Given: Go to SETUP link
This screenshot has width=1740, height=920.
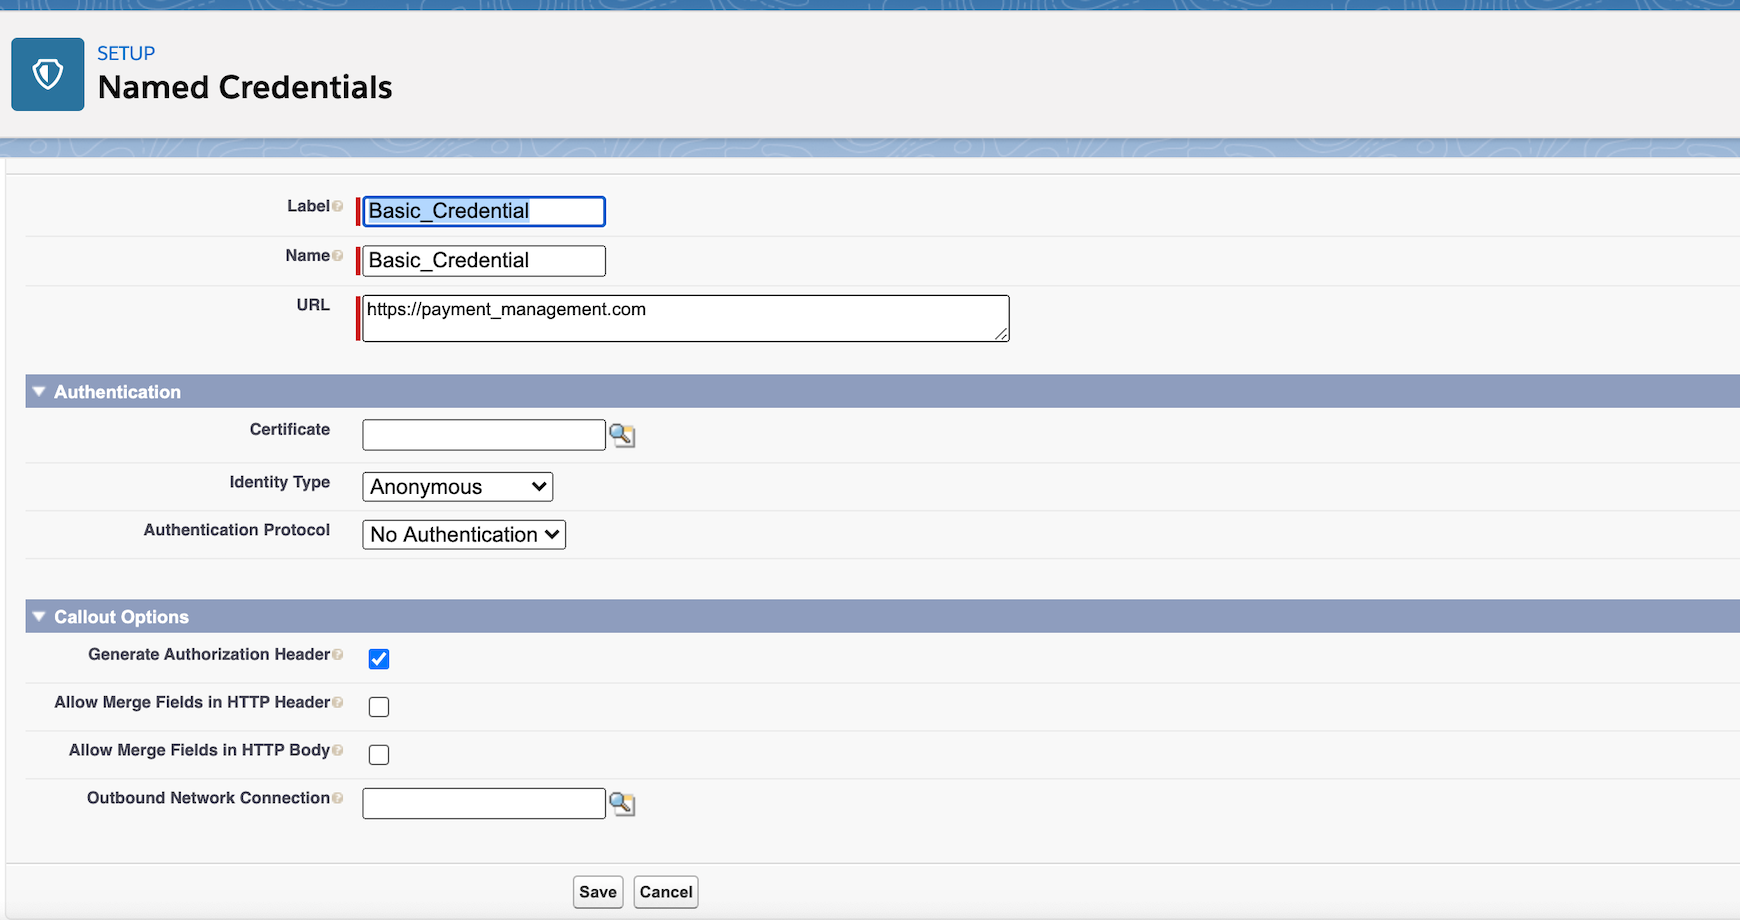Looking at the screenshot, I should tap(126, 53).
